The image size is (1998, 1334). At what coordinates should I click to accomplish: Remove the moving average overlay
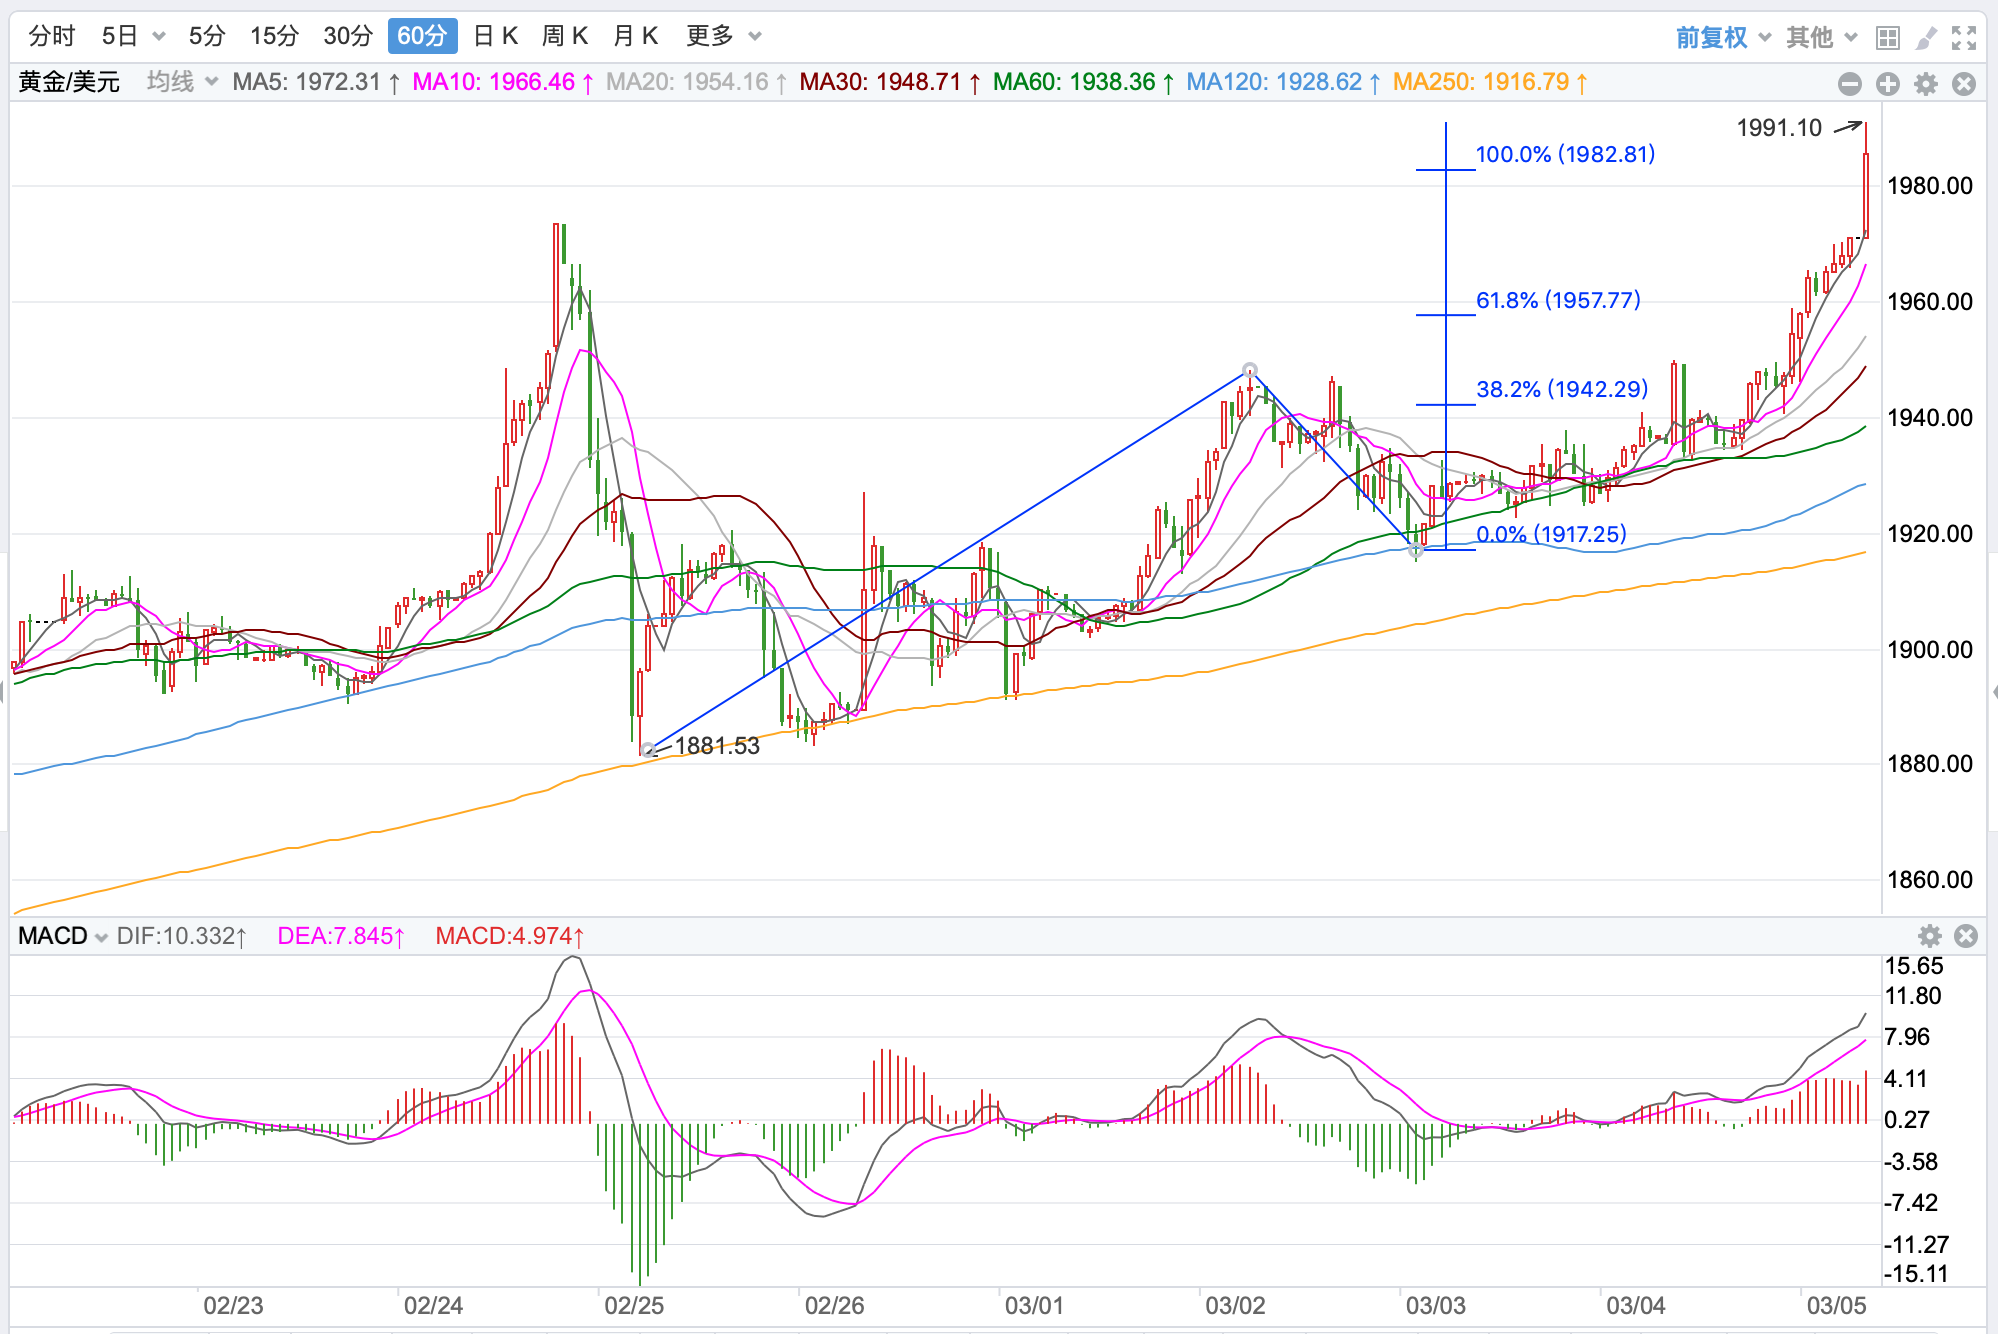tap(1964, 84)
